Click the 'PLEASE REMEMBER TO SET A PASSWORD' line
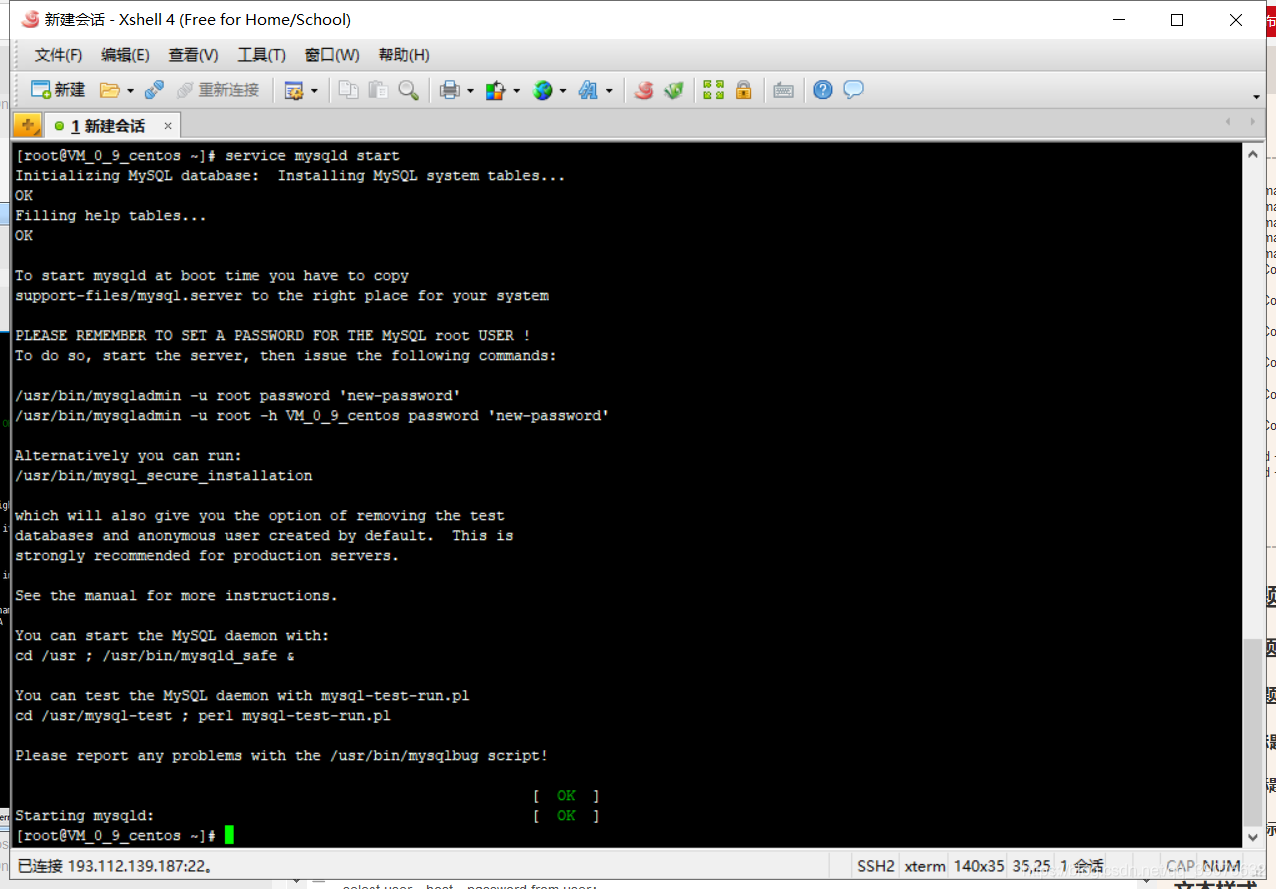 click(x=273, y=336)
